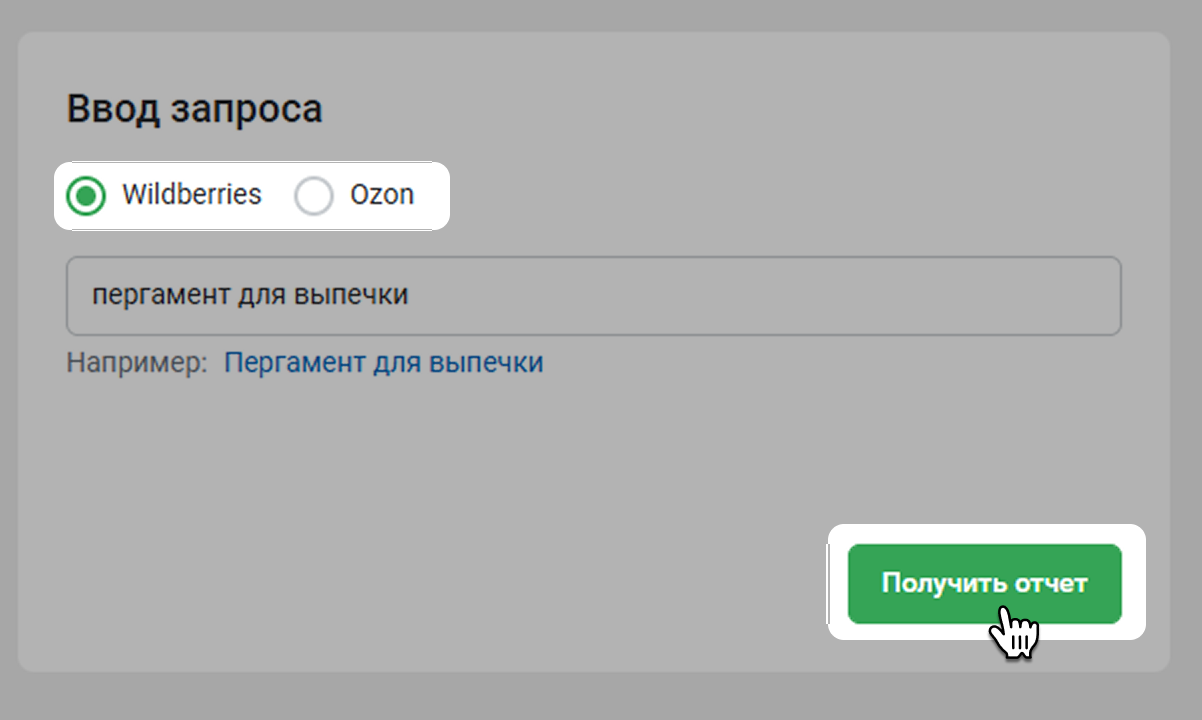The height and width of the screenshot is (720, 1202).
Task: Select the Ozon radio button
Action: click(x=314, y=196)
